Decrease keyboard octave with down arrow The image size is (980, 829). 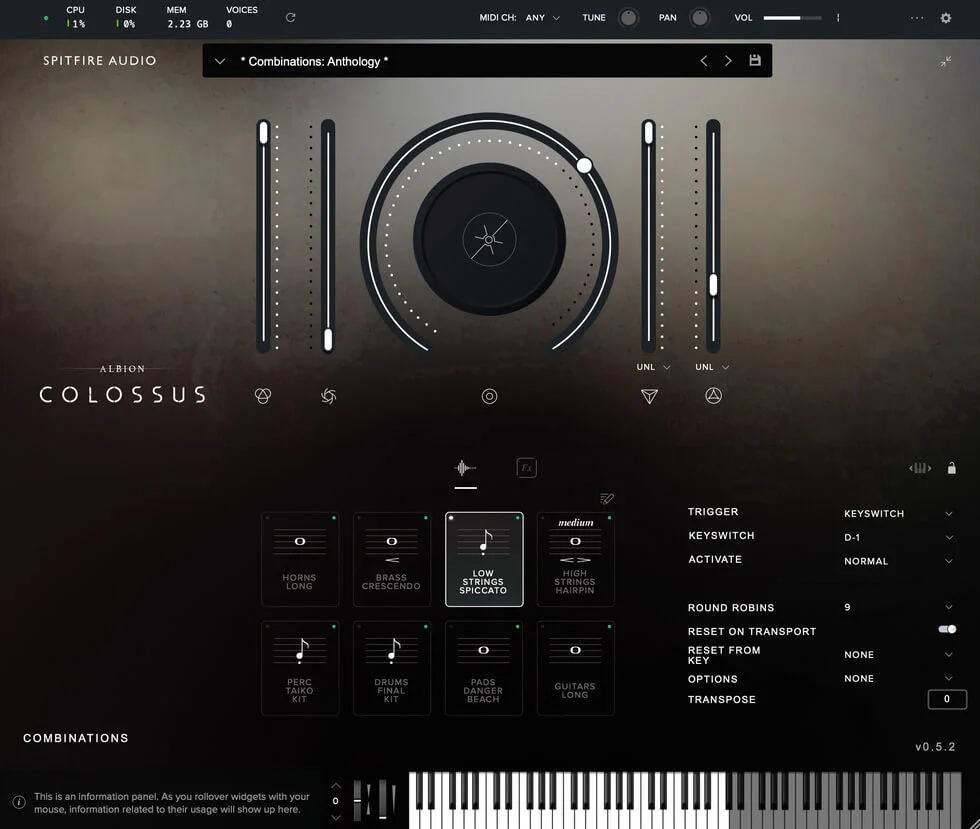336,817
